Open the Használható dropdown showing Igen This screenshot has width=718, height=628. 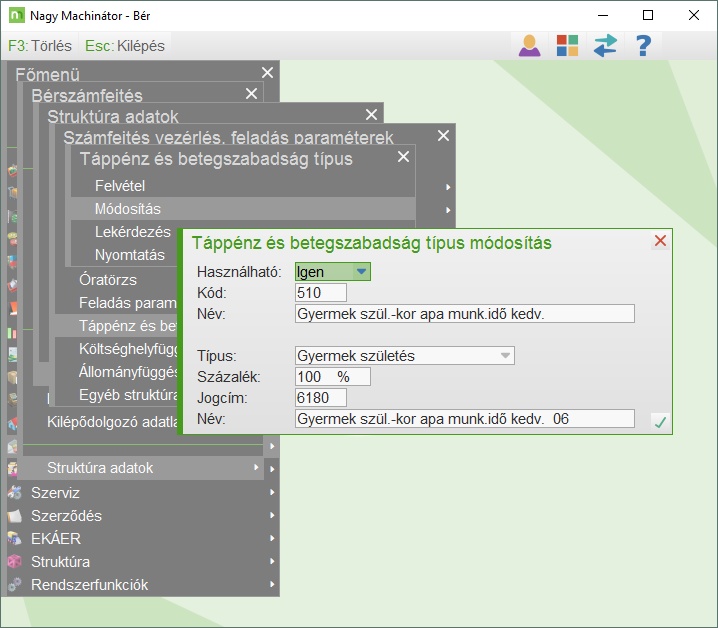click(333, 272)
